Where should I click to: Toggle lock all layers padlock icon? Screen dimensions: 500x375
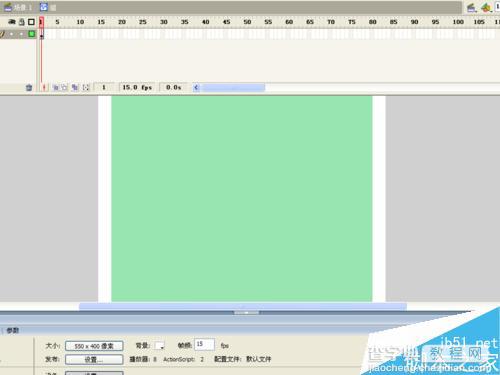coord(22,22)
